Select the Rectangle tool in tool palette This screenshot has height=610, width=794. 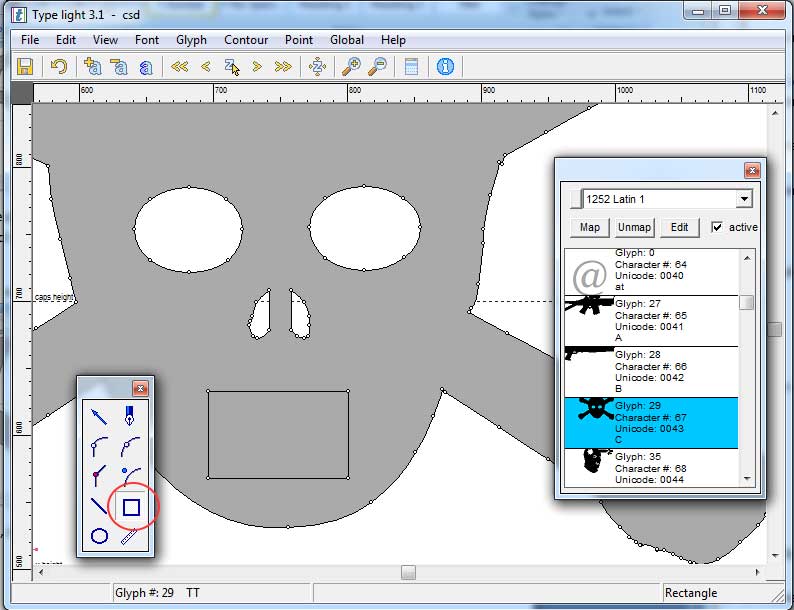click(x=131, y=507)
